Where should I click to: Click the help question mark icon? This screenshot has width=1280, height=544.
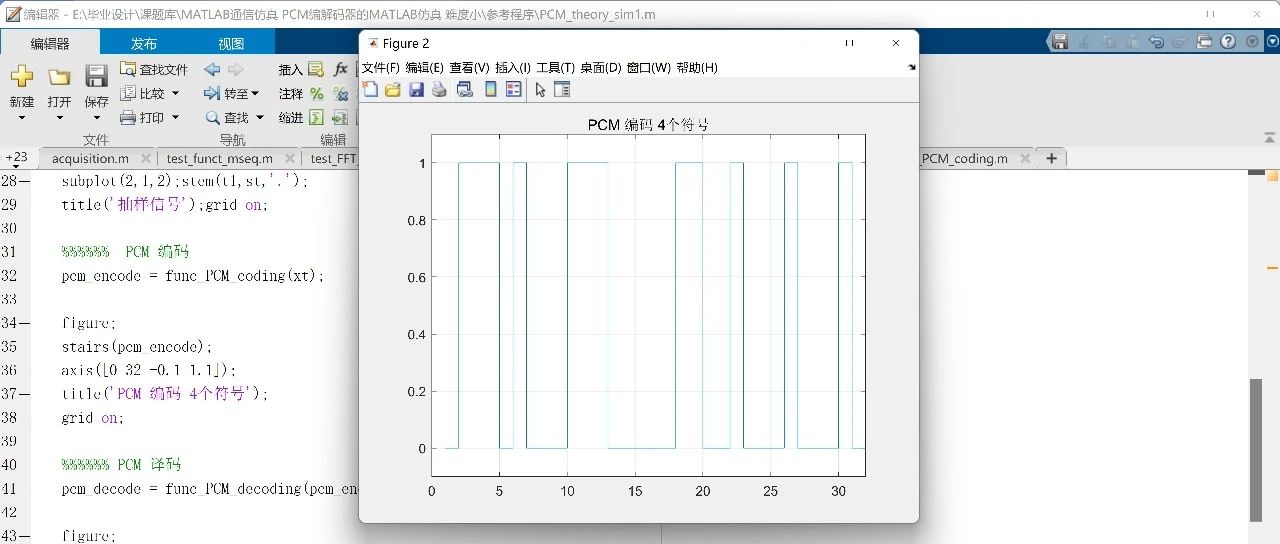(1228, 41)
